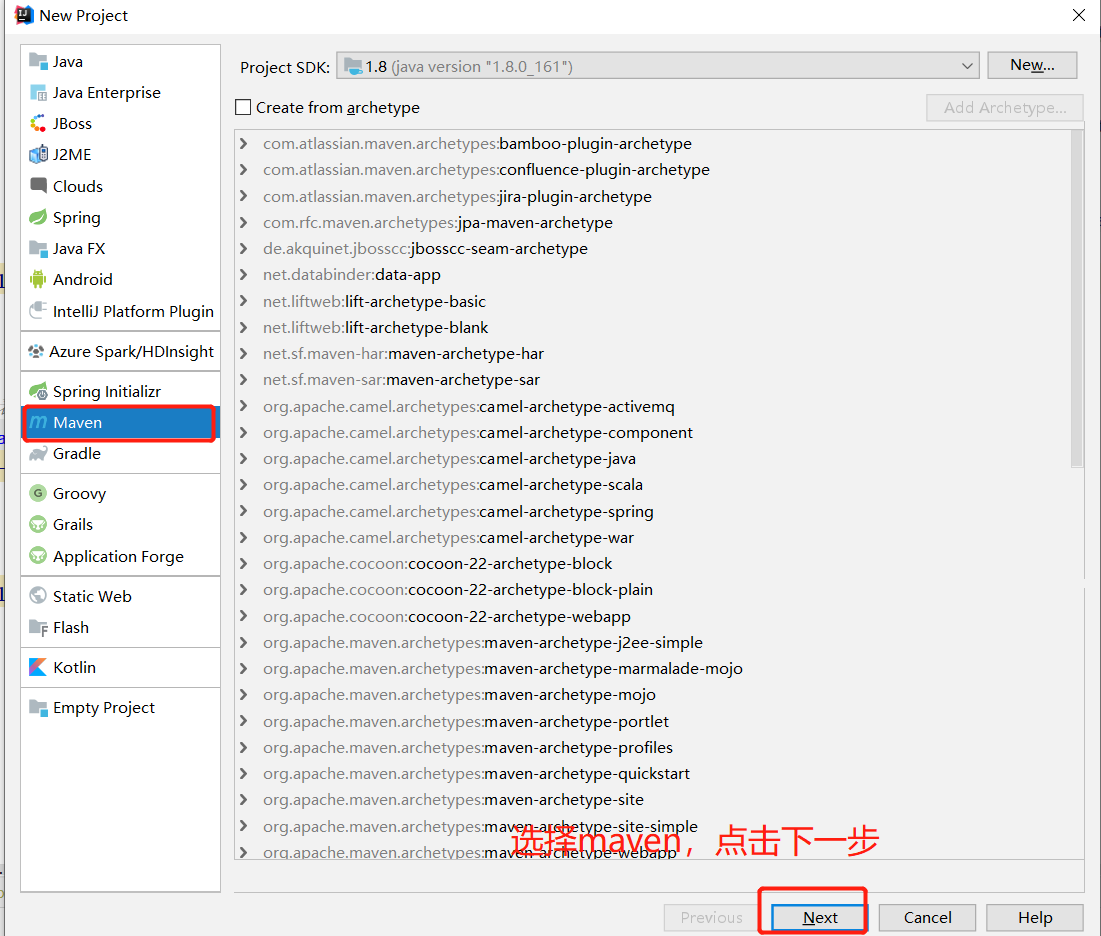Select the Gradle label
Viewport: 1101px width, 936px height.
(77, 454)
